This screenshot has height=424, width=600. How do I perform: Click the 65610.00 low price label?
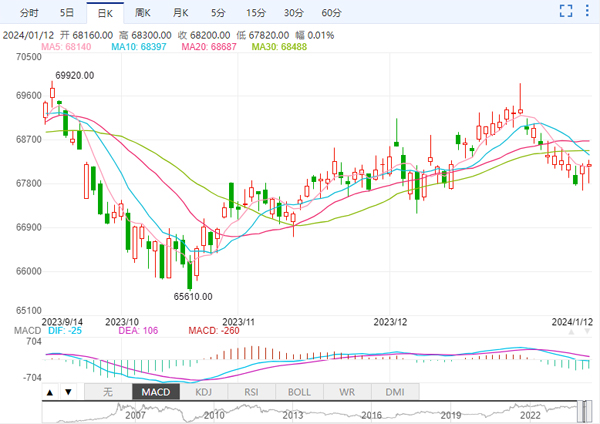tap(193, 297)
